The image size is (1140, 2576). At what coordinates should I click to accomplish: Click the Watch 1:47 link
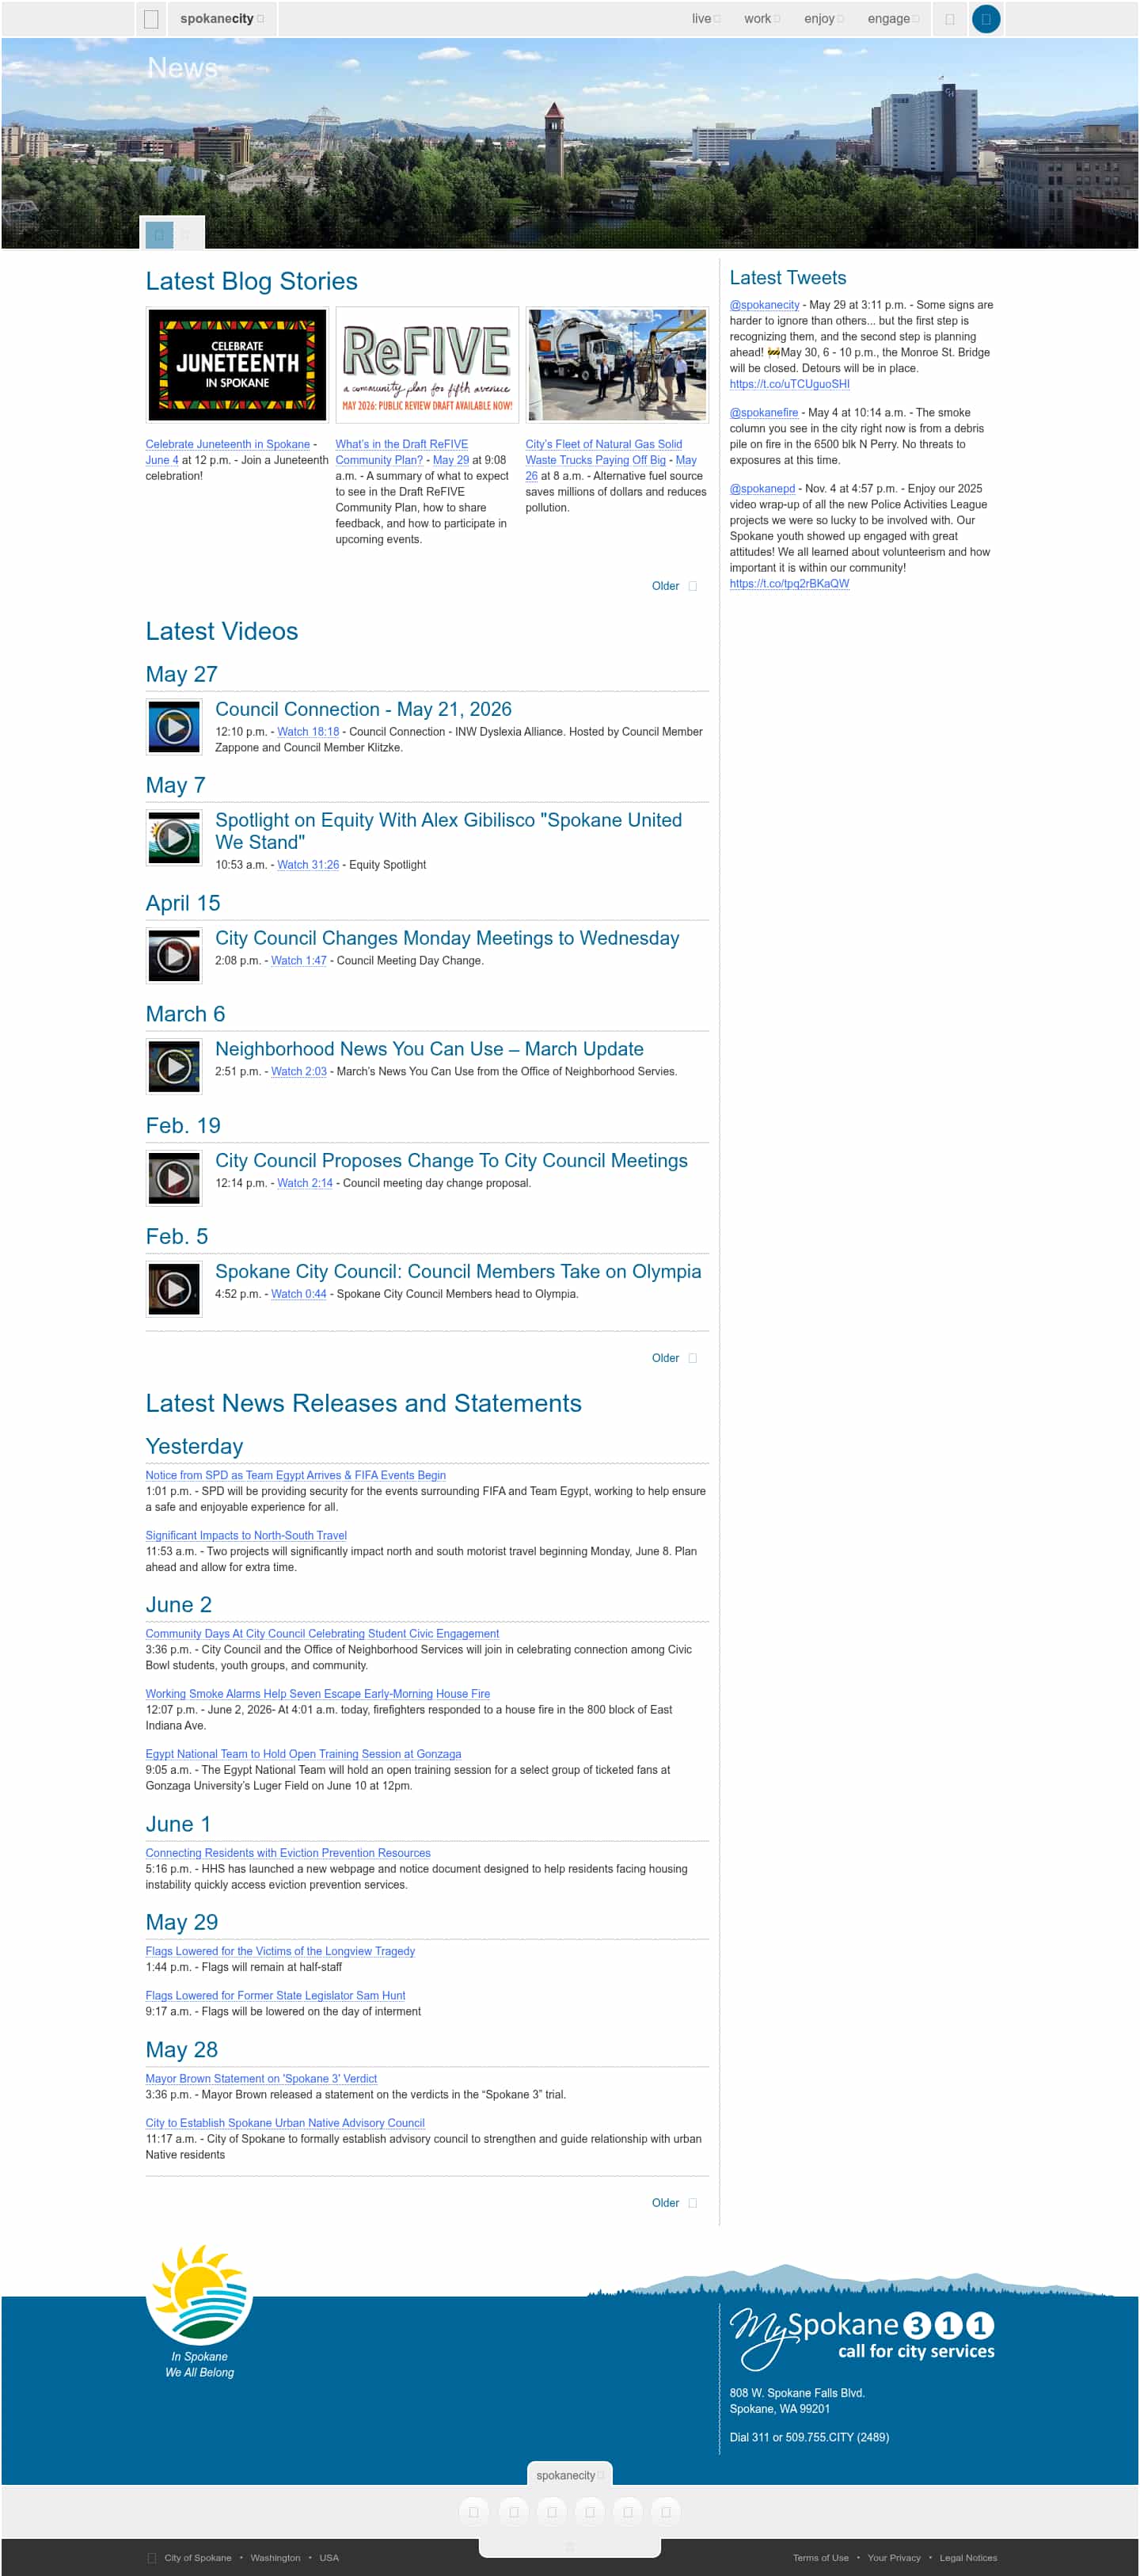(299, 960)
